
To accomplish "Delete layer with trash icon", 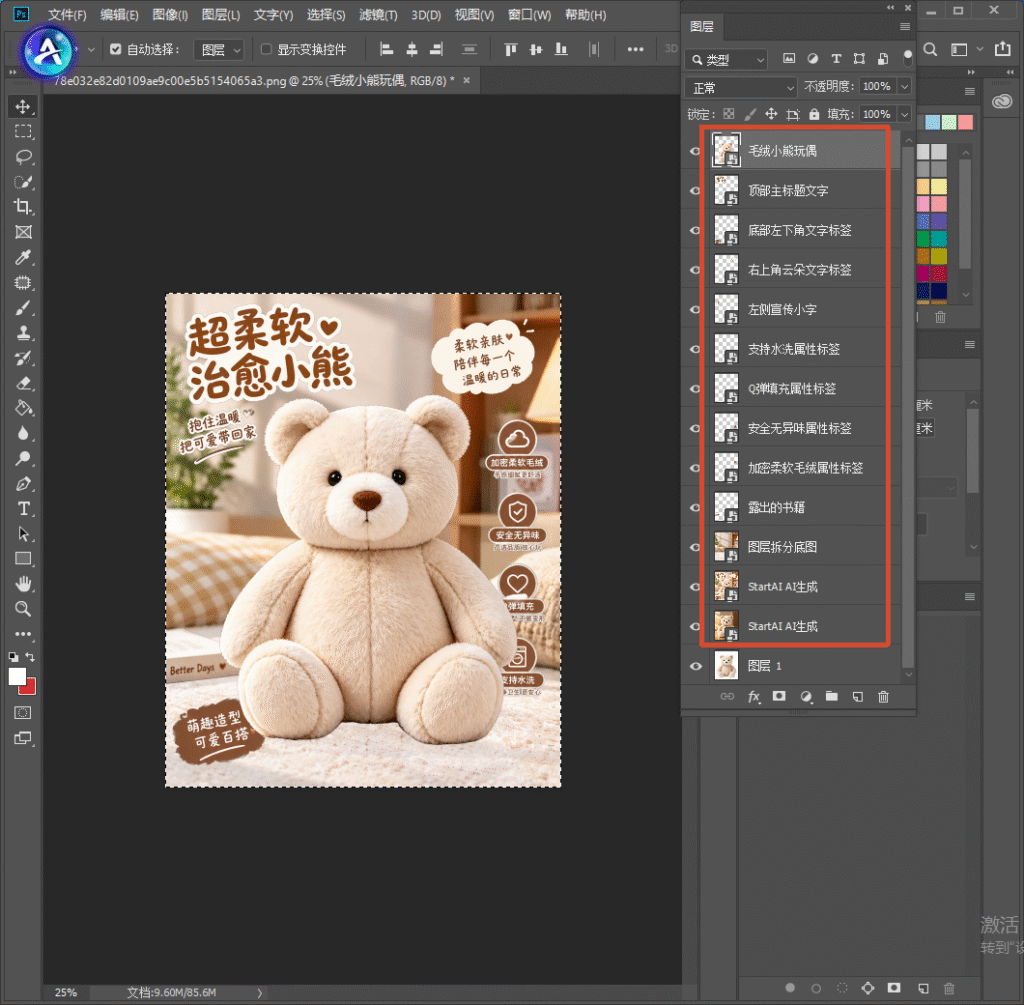I will click(884, 697).
